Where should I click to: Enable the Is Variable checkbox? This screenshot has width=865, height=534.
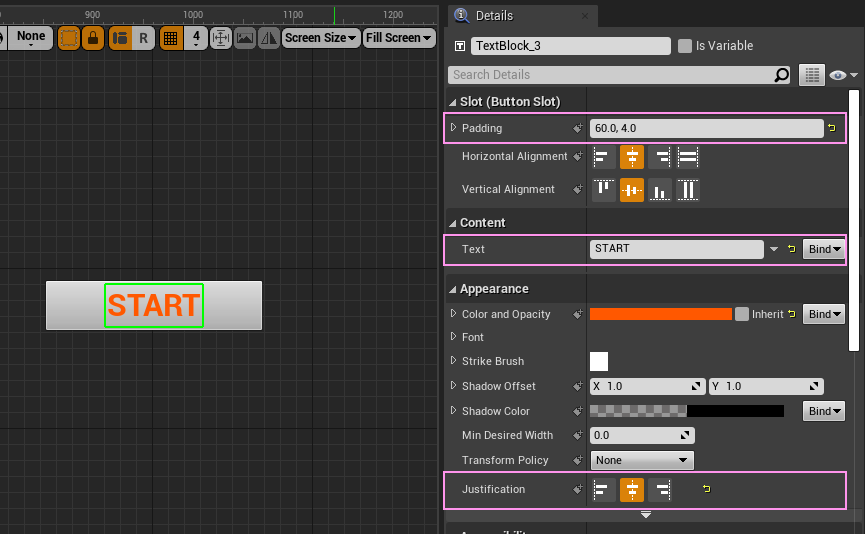[x=685, y=46]
